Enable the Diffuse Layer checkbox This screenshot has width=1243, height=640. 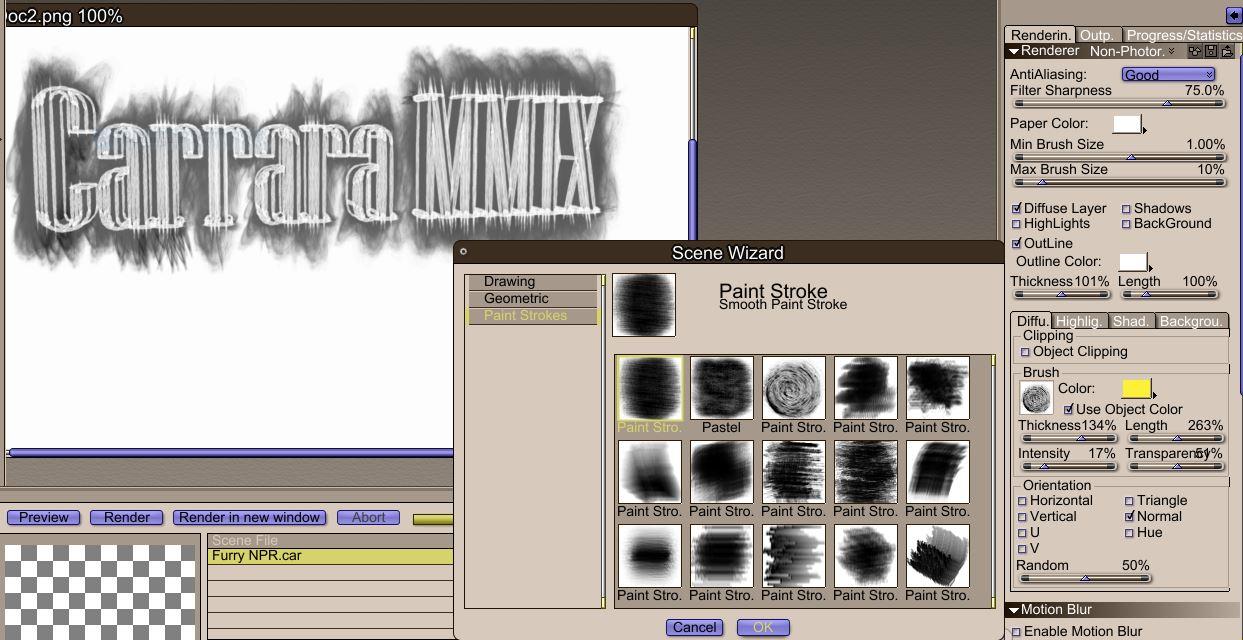(x=1017, y=209)
